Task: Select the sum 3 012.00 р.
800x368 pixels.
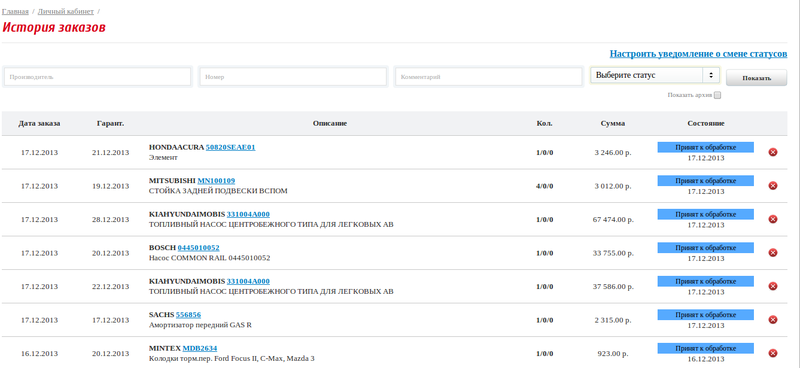Action: pyautogui.click(x=613, y=186)
